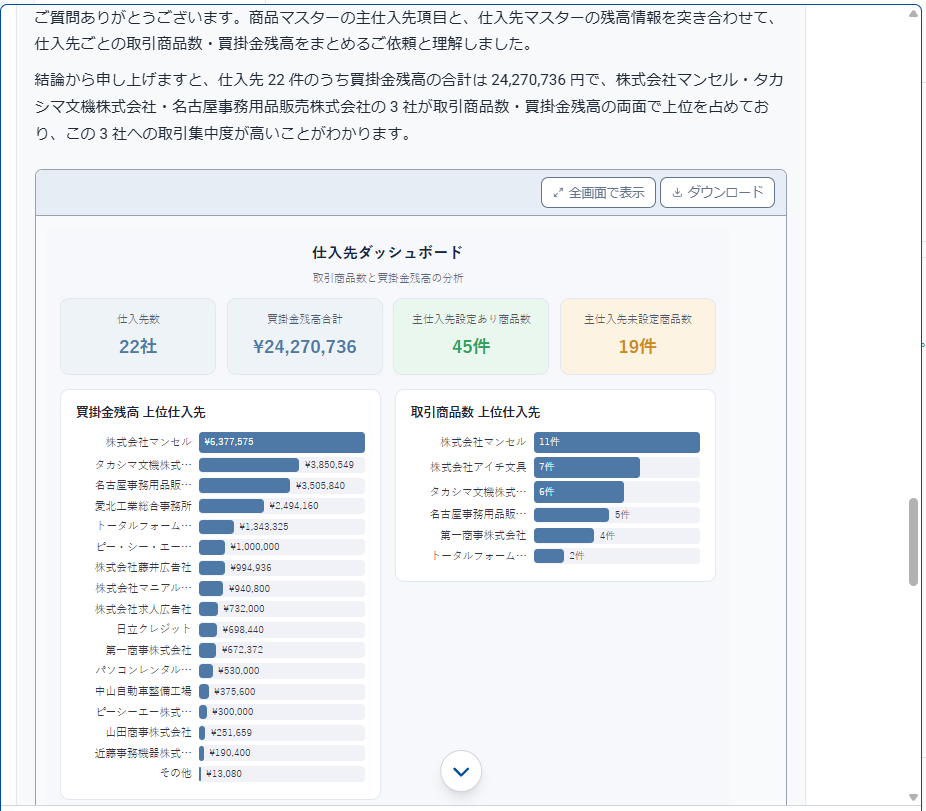Select the 買掛金残高合計 ¥24,270,736 card
Image resolution: width=926 pixels, height=811 pixels.
pyautogui.click(x=305, y=336)
